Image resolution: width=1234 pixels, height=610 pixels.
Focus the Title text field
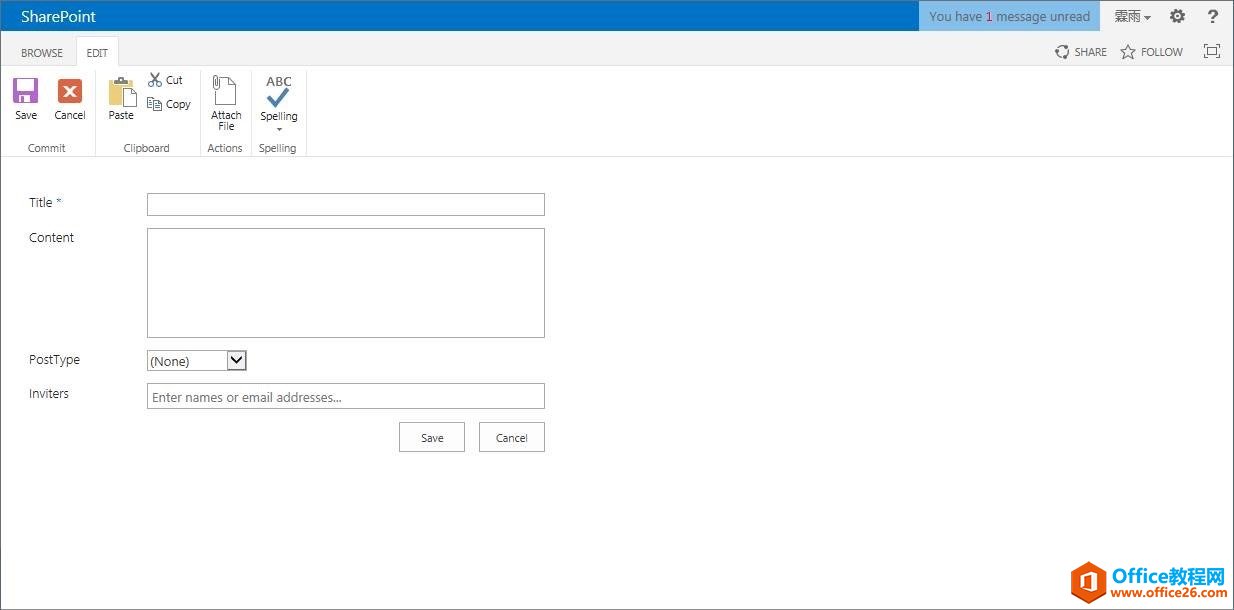click(346, 205)
